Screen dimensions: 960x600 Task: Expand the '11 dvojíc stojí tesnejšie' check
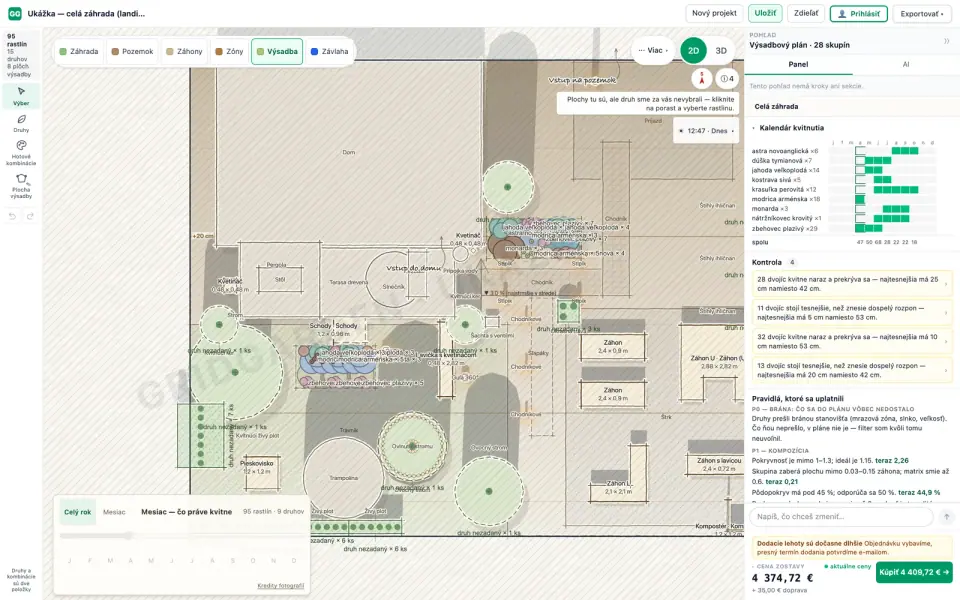coord(852,313)
